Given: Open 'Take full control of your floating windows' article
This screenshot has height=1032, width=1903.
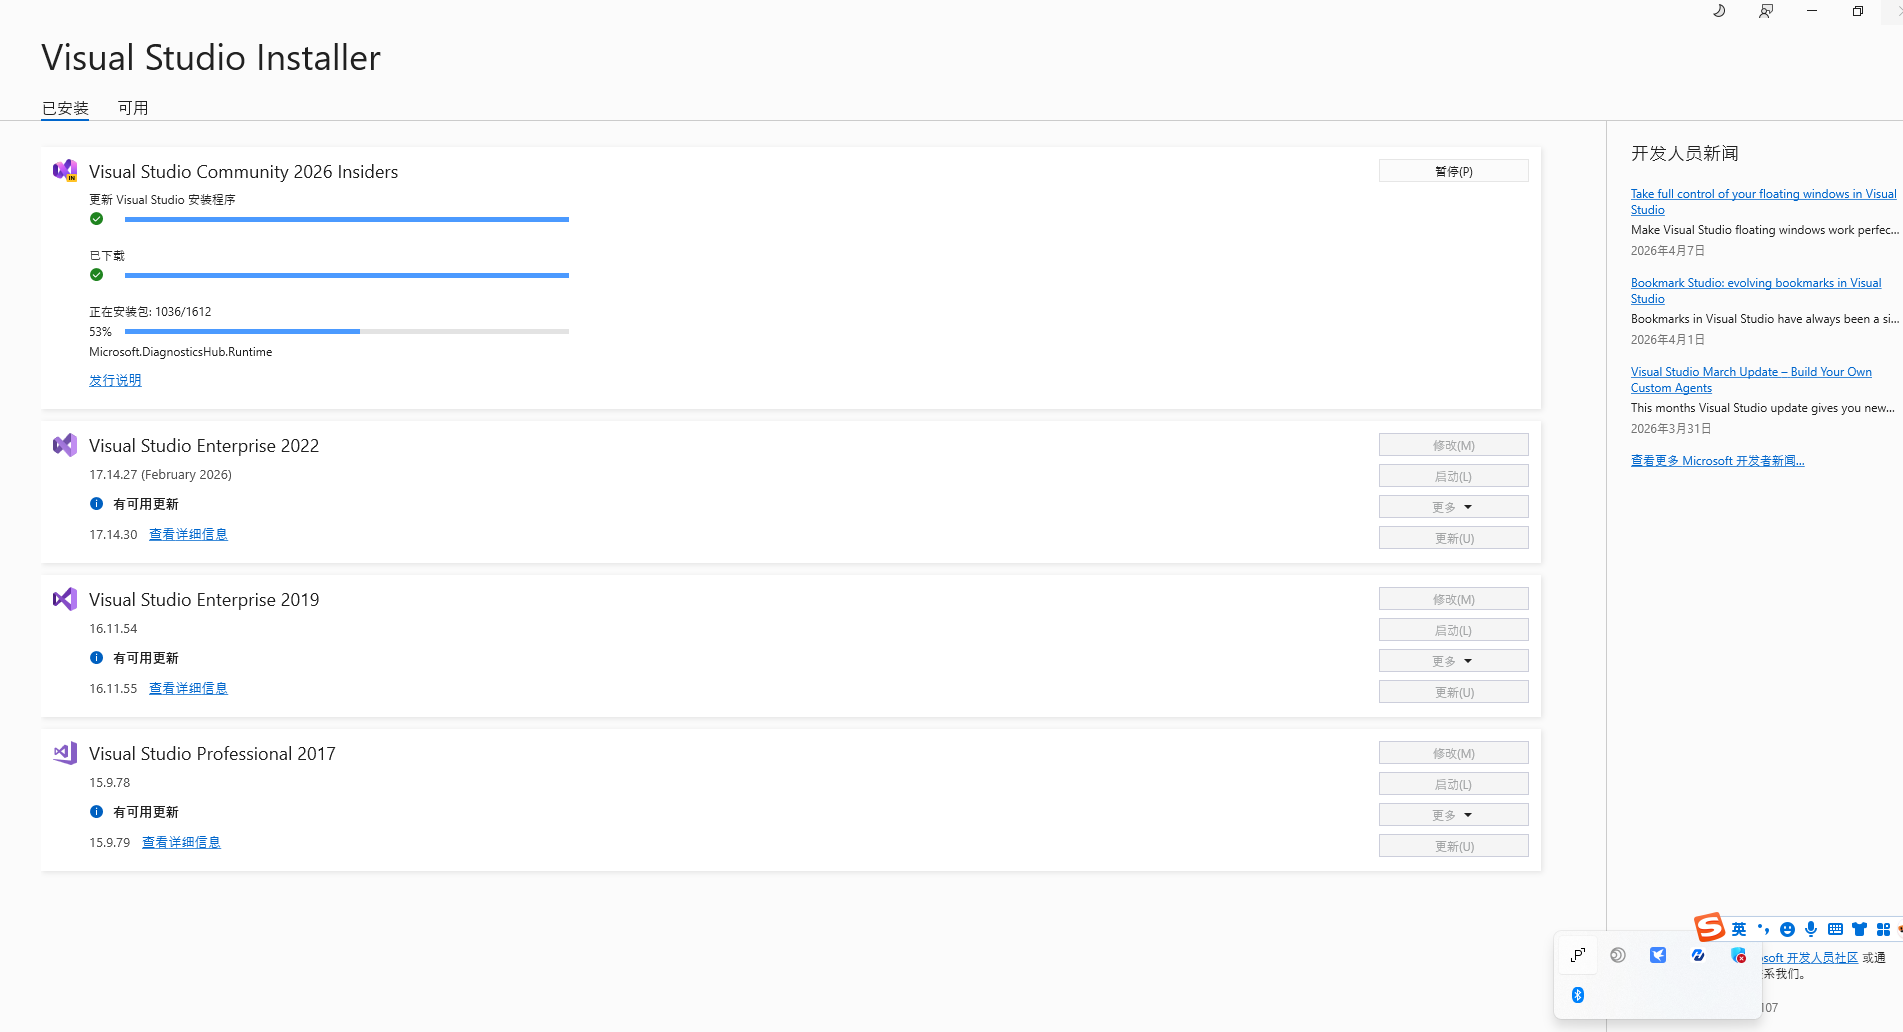Looking at the screenshot, I should (x=1763, y=201).
